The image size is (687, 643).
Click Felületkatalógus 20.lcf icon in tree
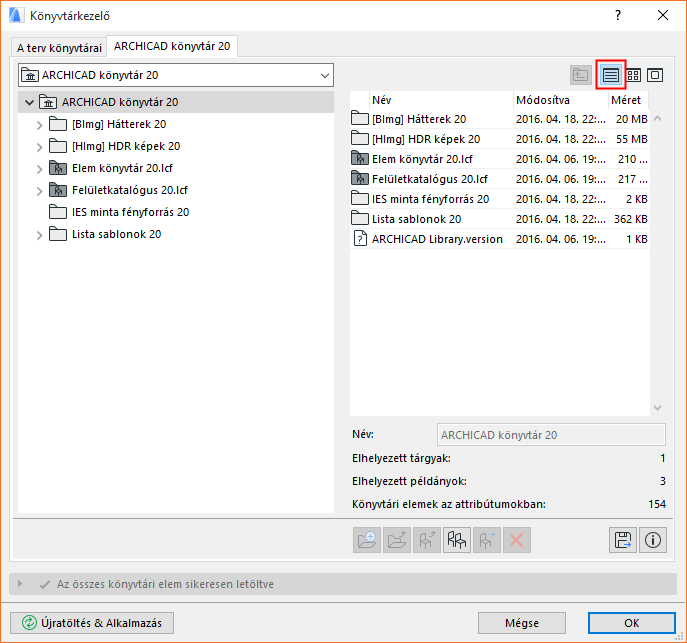58,190
